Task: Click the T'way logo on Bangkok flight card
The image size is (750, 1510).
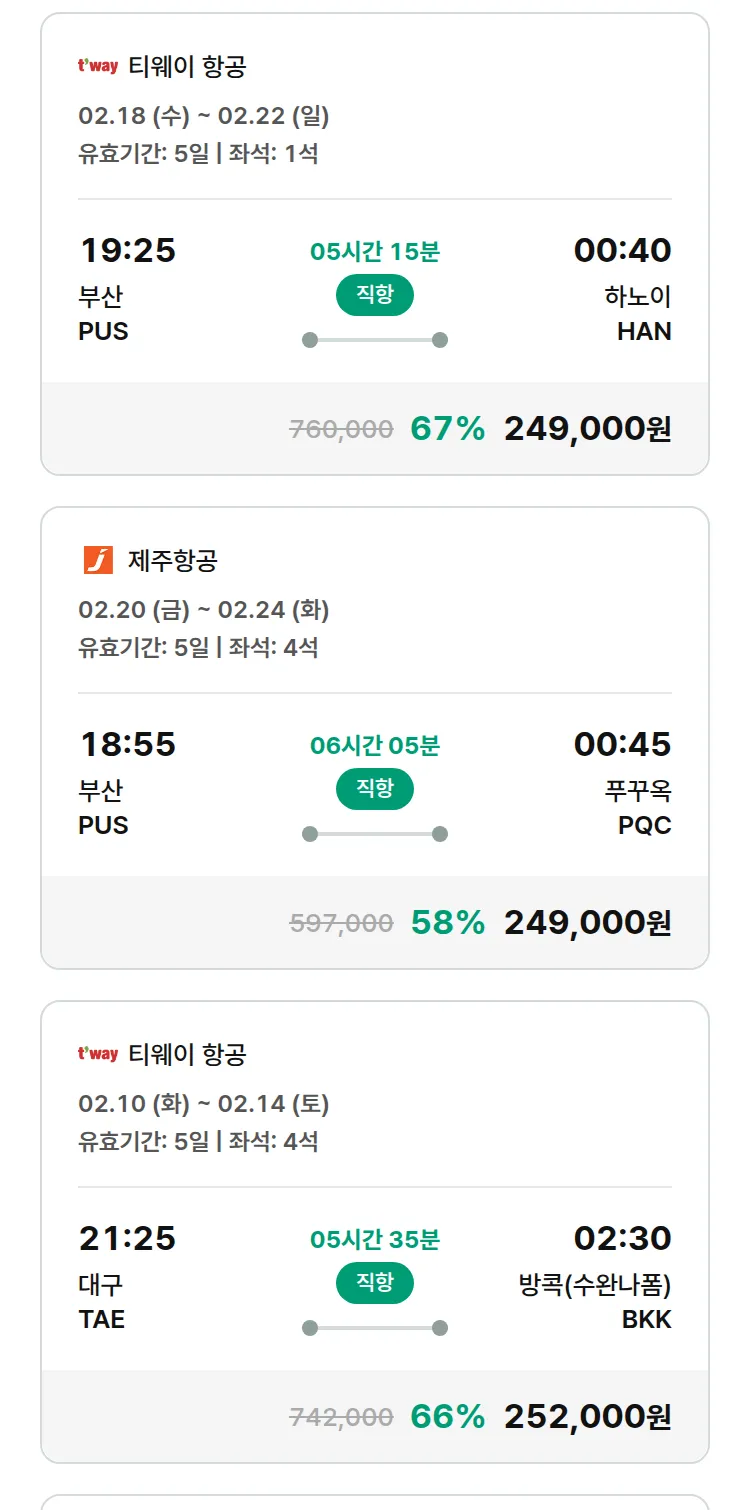Action: (98, 1054)
